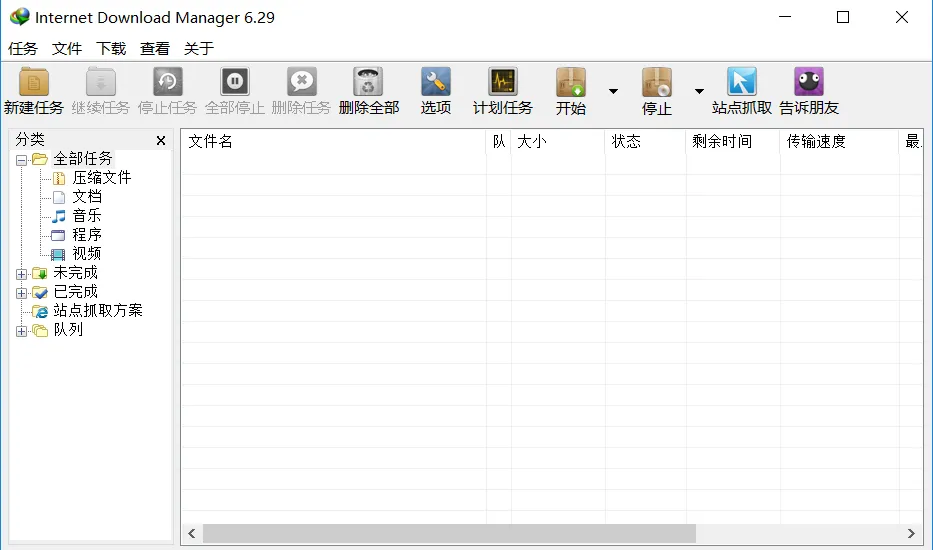Open the 计划任务 scheduler icon
Screen dimensions: 933x550
[x=503, y=82]
